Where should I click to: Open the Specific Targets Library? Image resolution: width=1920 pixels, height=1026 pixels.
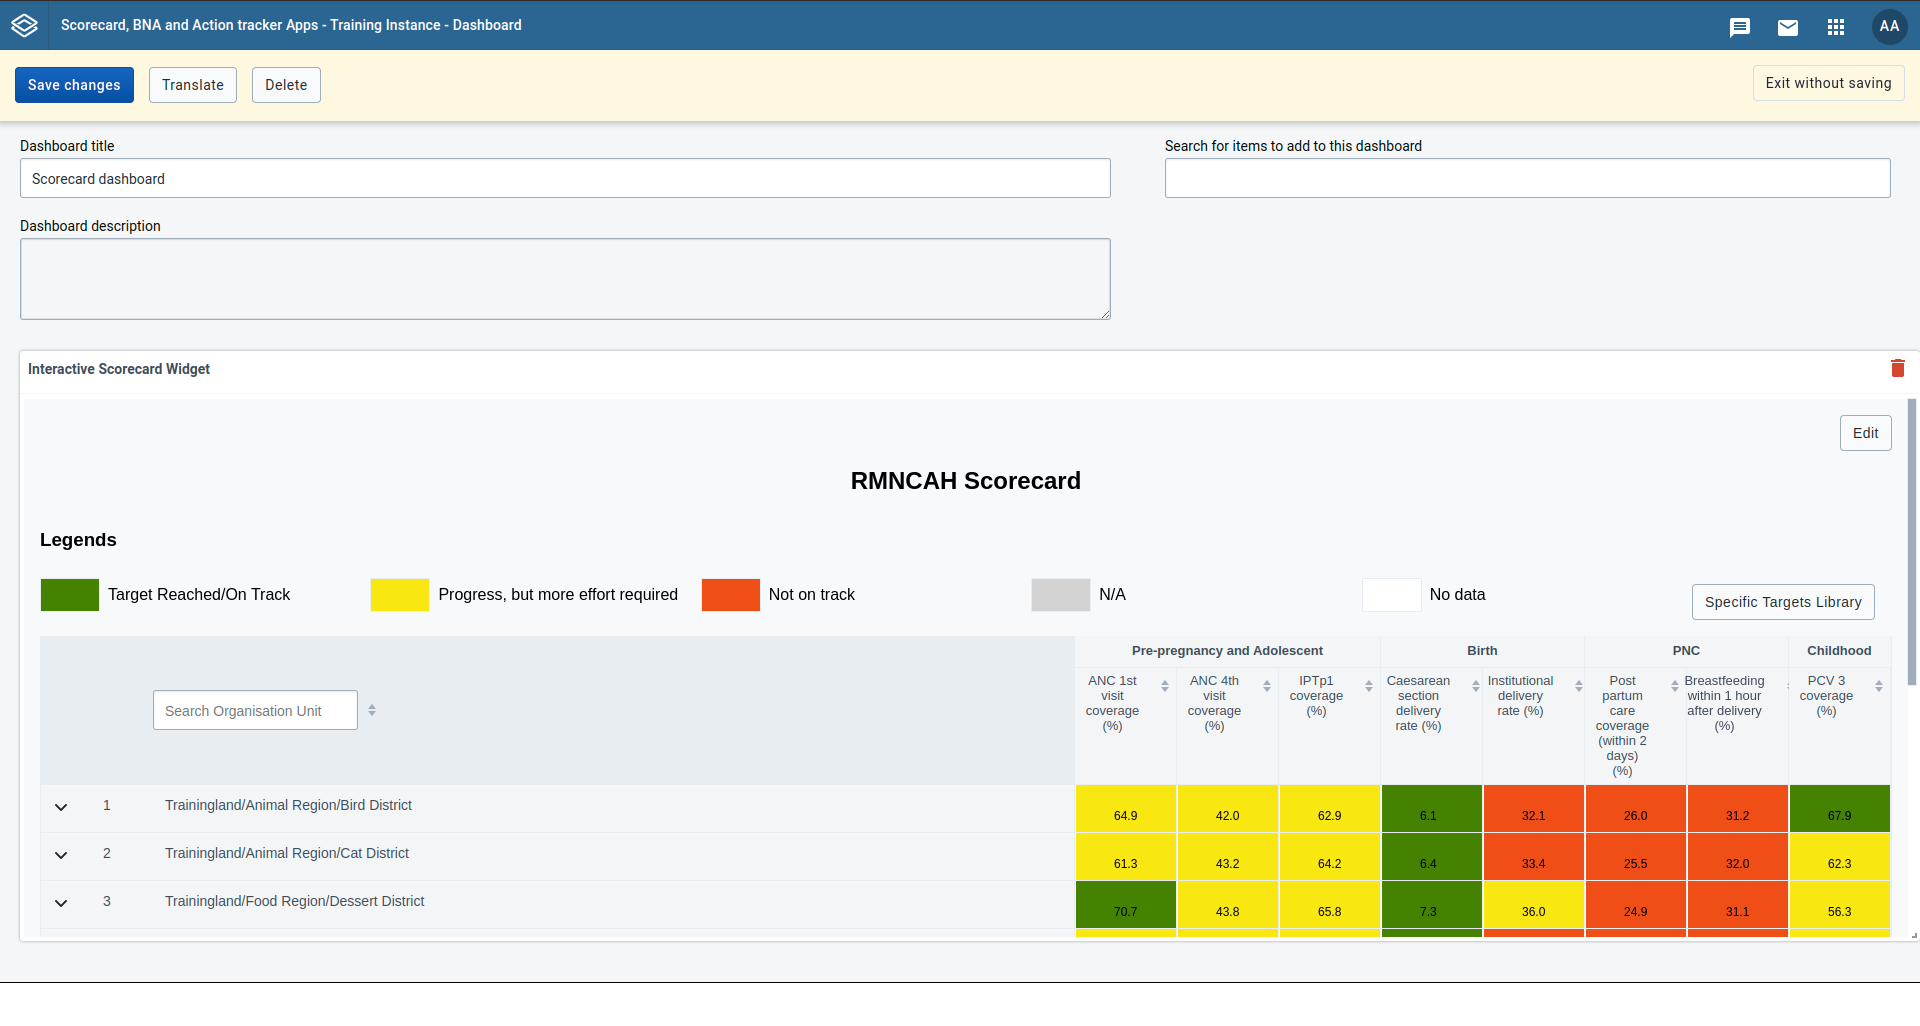point(1783,602)
